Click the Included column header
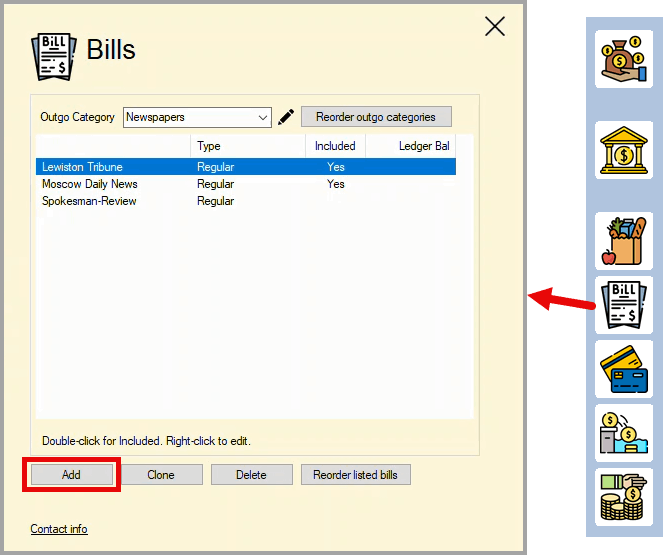Screen dimensions: 665x555 (x=335, y=146)
